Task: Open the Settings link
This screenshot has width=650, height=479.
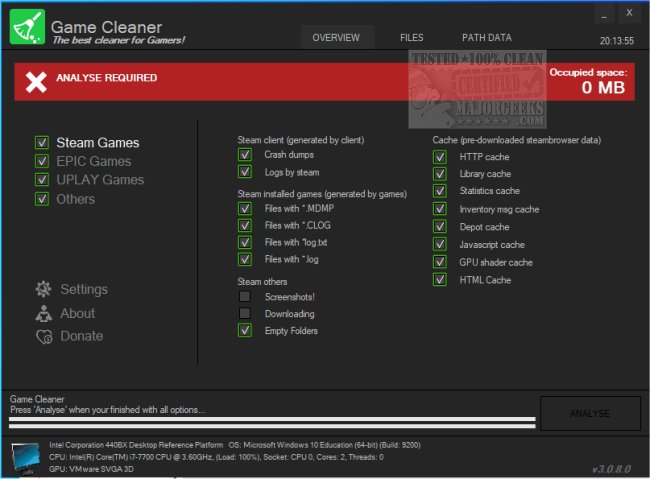Action: click(x=84, y=289)
